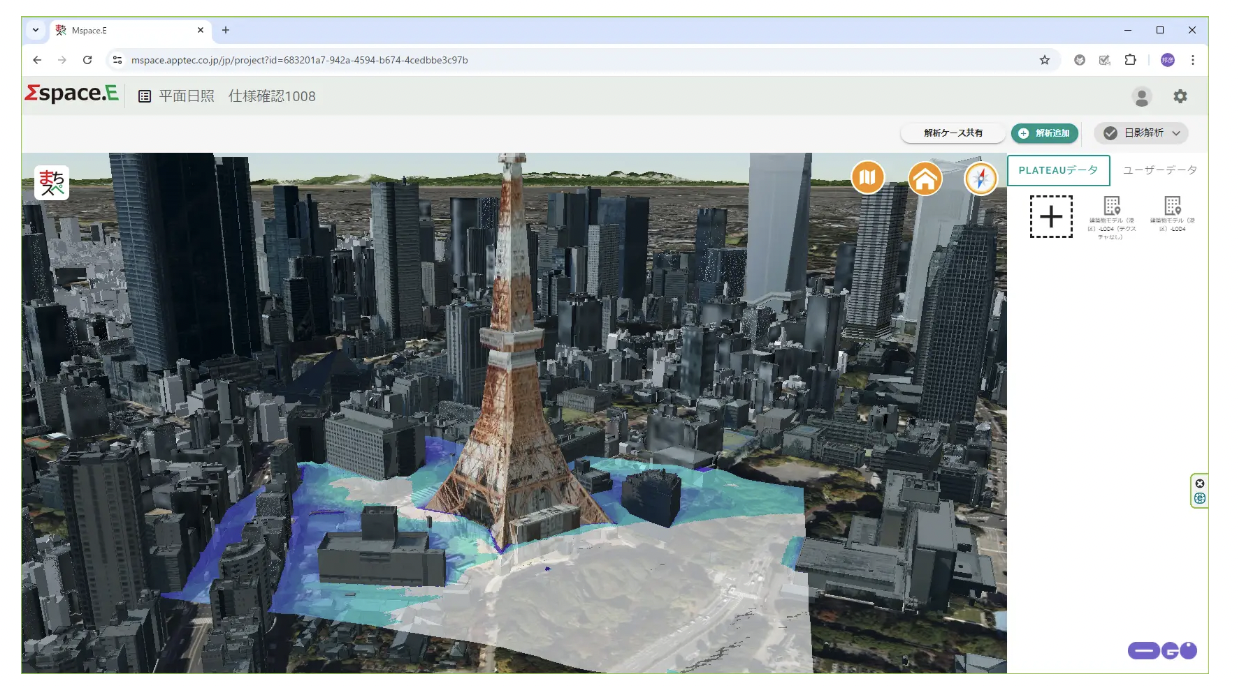Click the 解析追加 button

click(x=1044, y=133)
